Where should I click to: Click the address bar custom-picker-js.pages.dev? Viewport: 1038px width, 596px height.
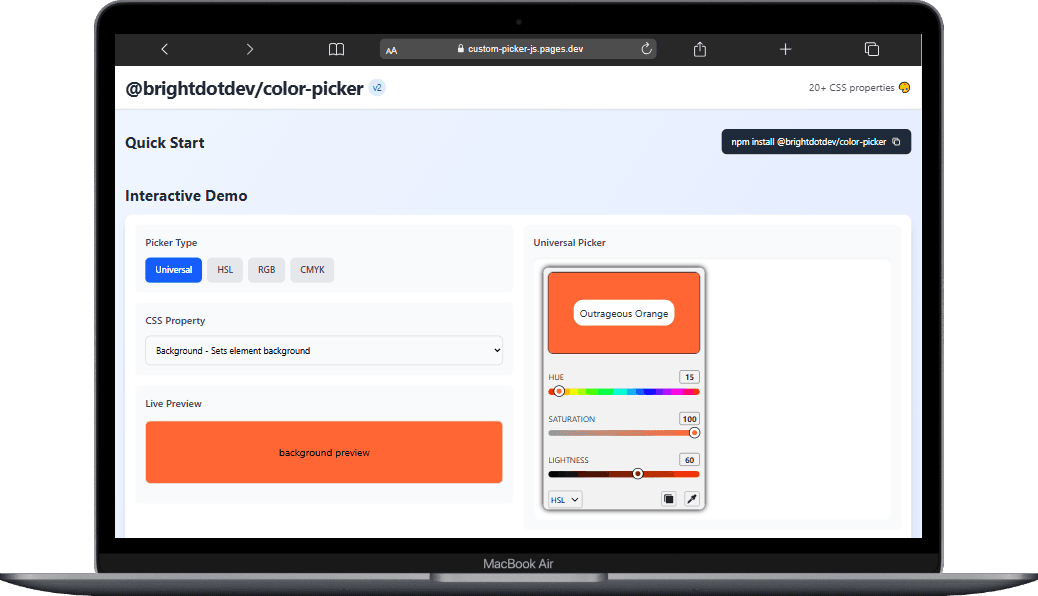518,48
